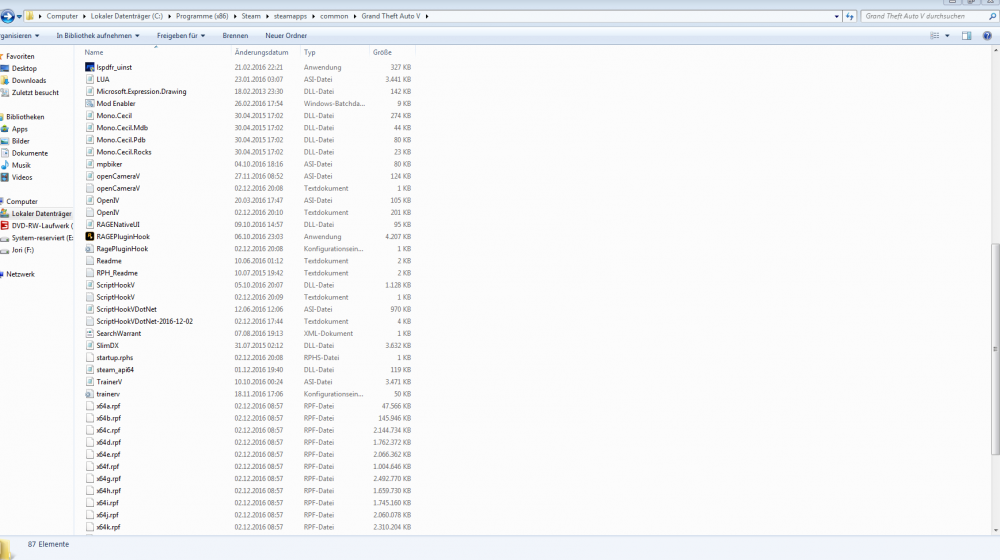
Task: Open the Dokumente library
Action: point(29,153)
